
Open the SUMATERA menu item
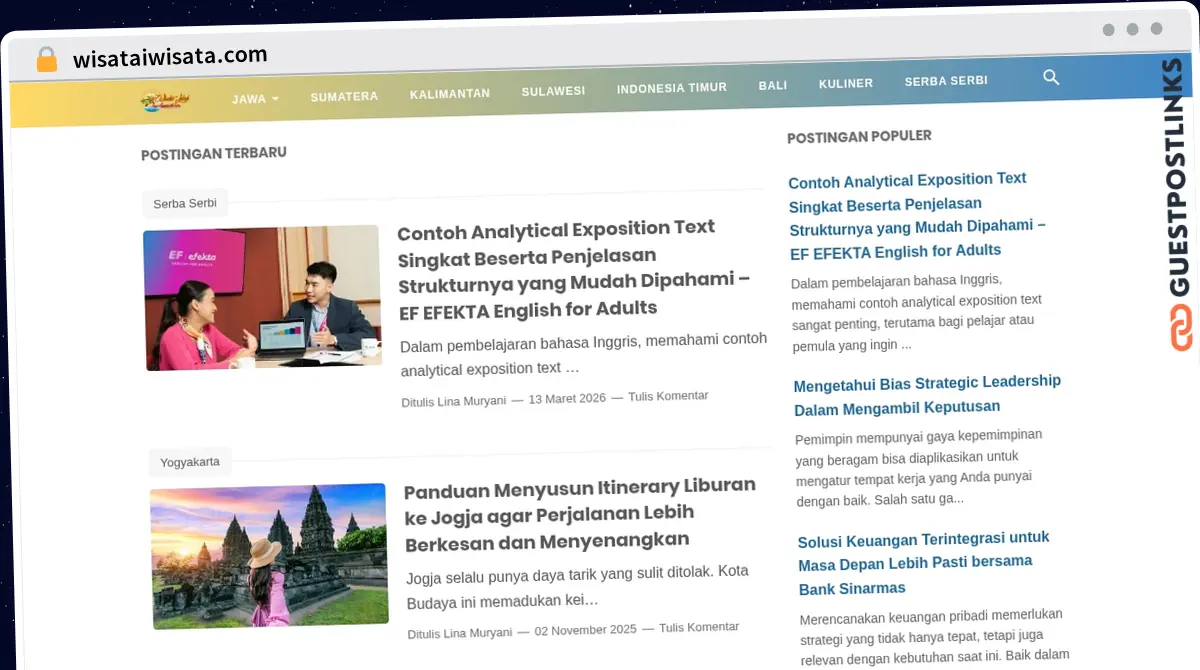point(344,97)
